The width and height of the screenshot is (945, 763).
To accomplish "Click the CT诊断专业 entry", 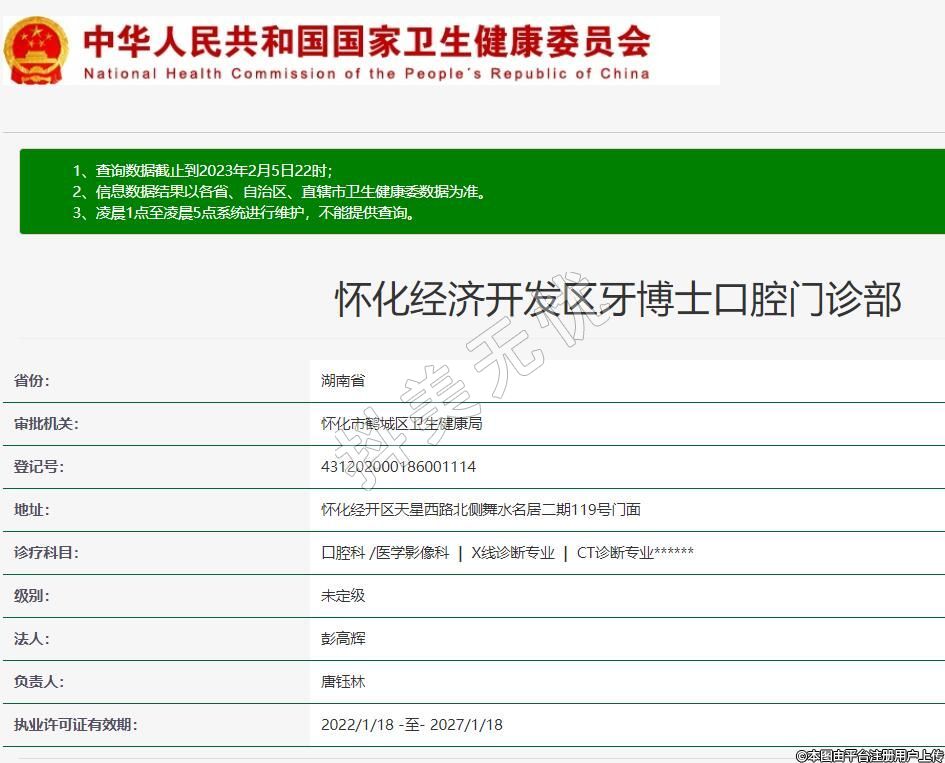I will [614, 553].
